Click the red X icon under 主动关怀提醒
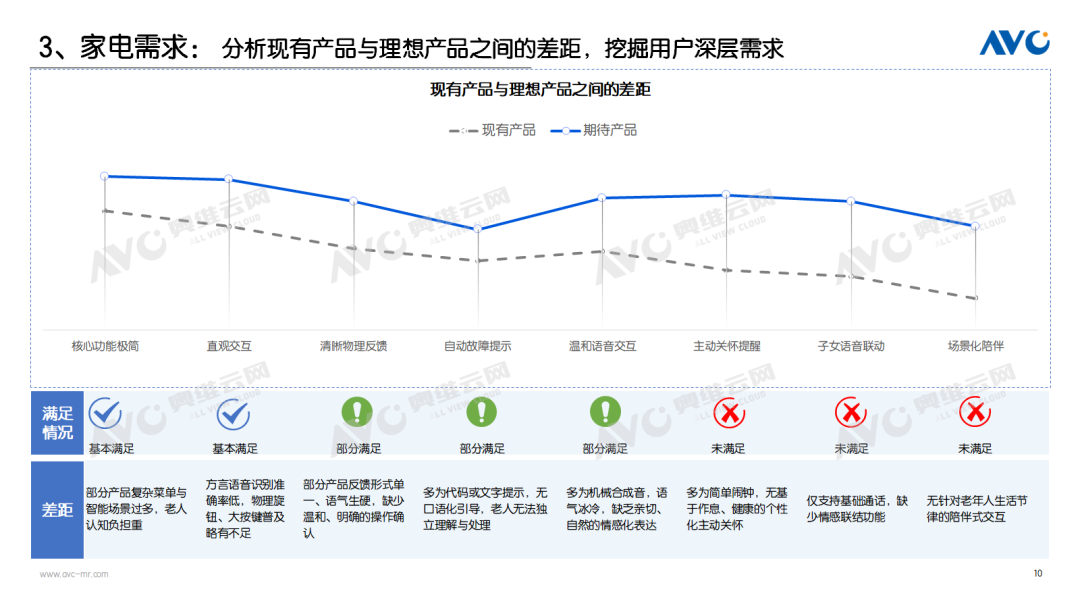The height and width of the screenshot is (608, 1080). tap(729, 412)
